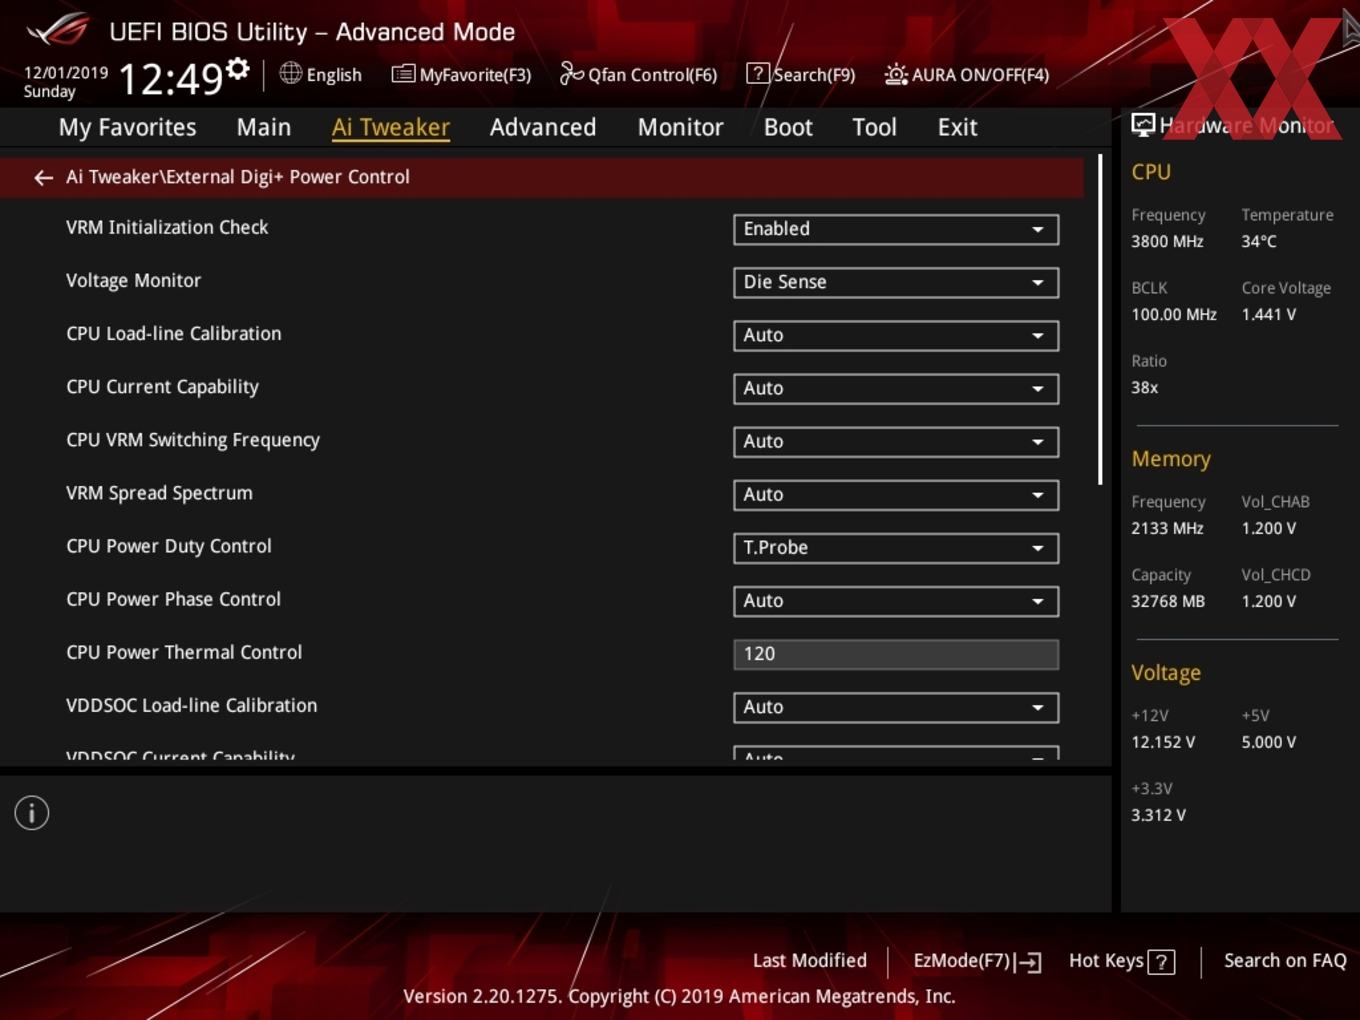Select VRM Initialization Check label
Viewport: 1360px width, 1020px height.
pyautogui.click(x=167, y=227)
